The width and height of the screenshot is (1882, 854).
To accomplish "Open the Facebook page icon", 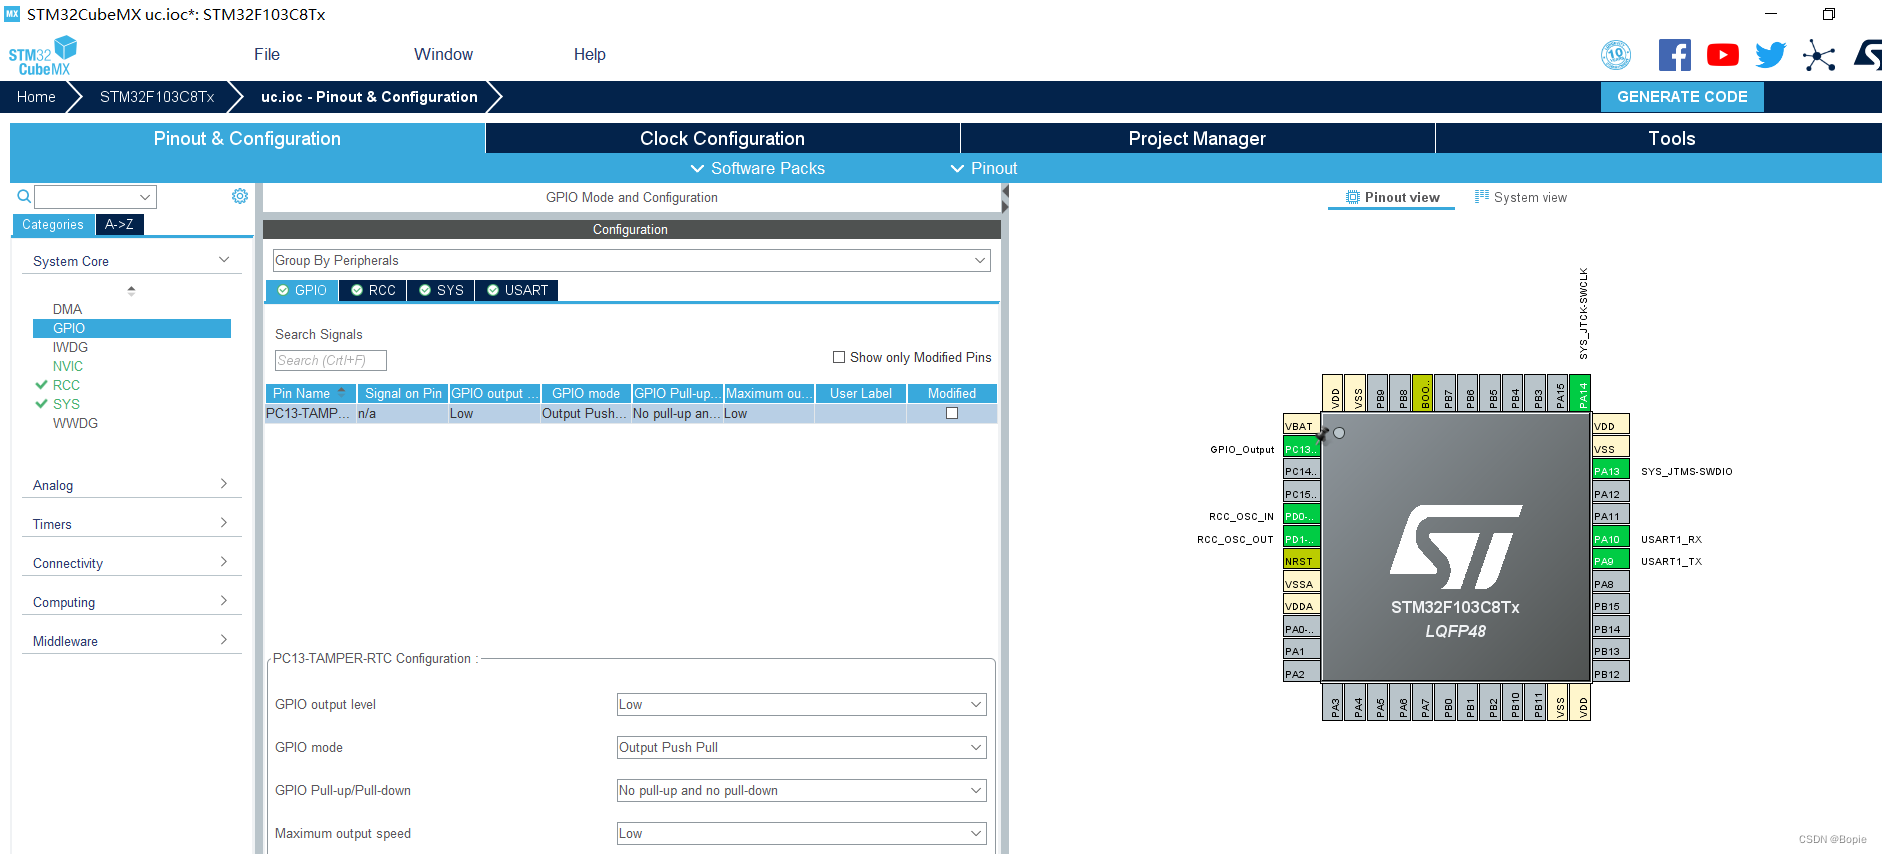I will click(x=1674, y=55).
